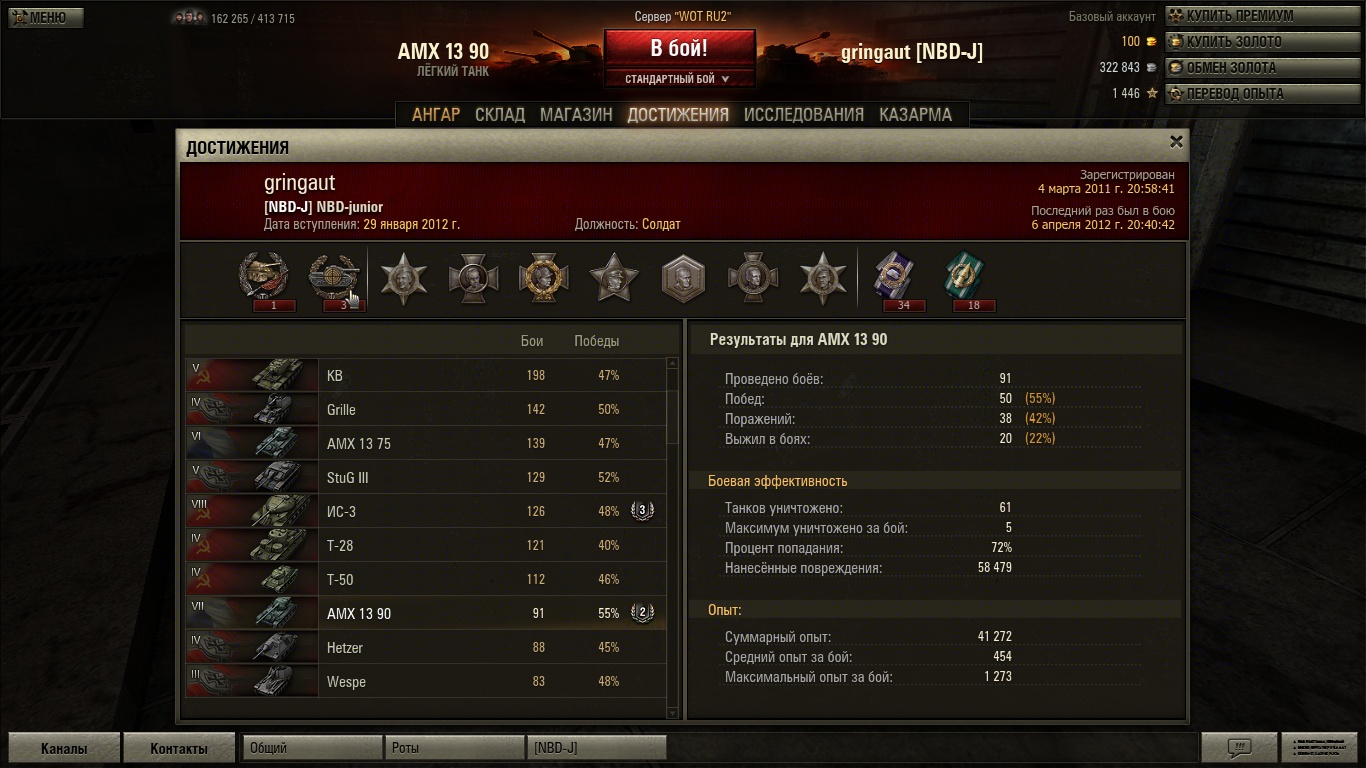1366x768 pixels.
Task: Open the МЕНЮ main menu
Action: click(x=46, y=17)
